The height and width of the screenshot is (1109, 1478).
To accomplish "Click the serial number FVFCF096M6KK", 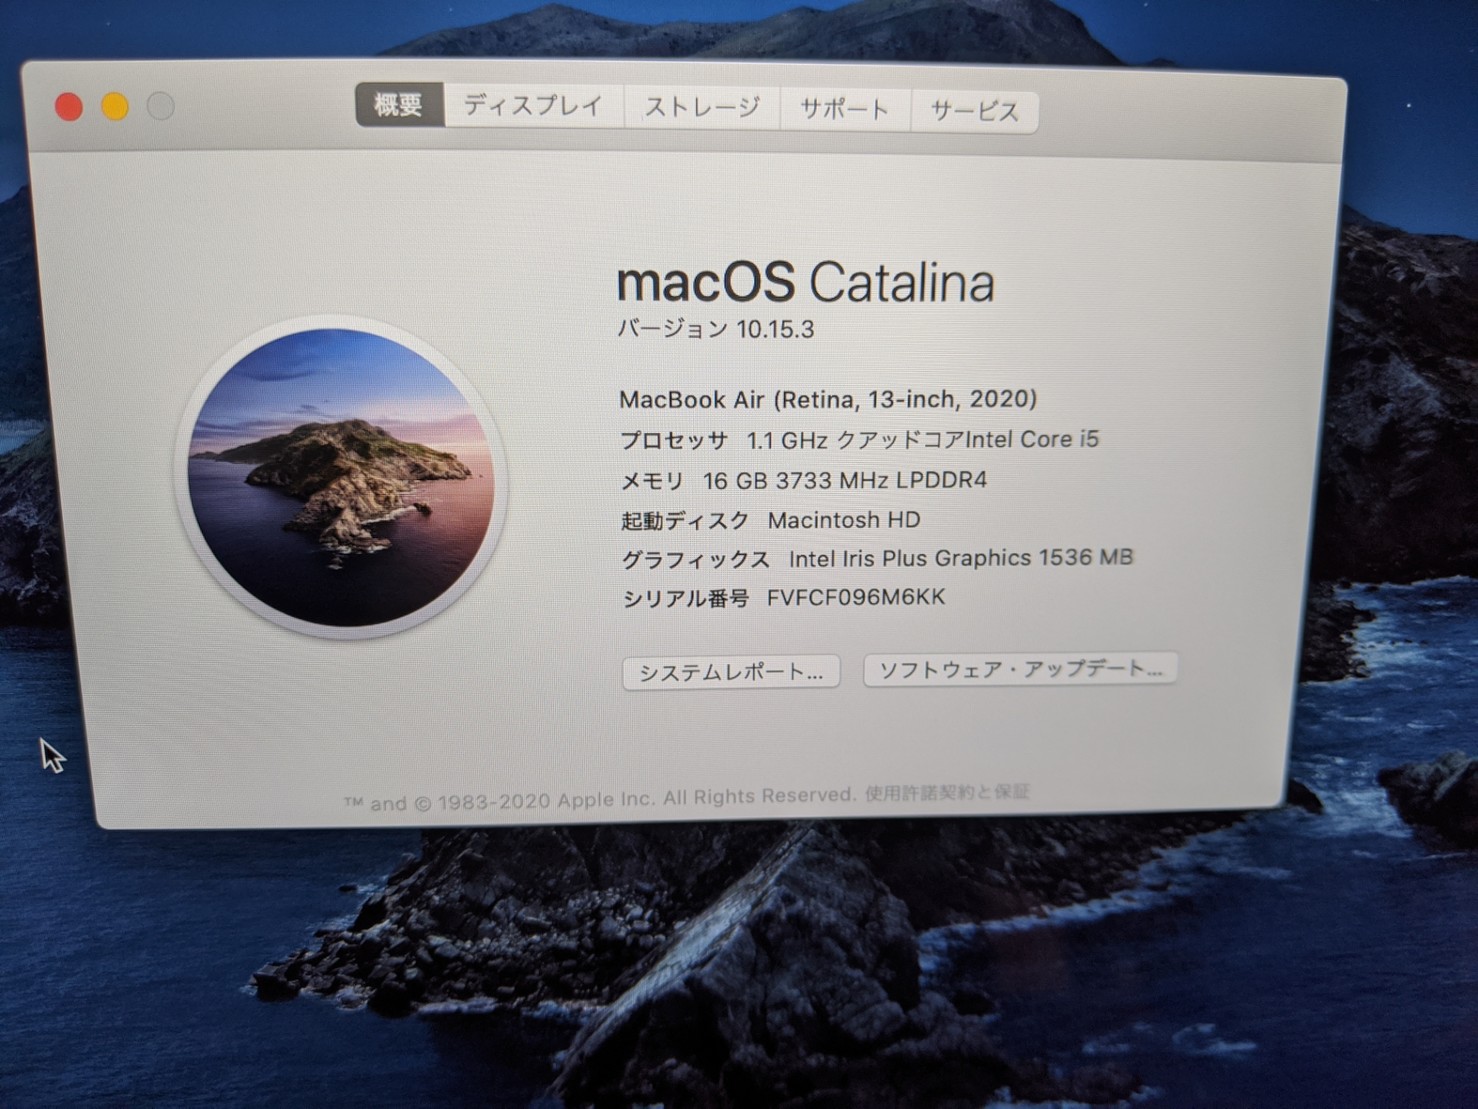I will [856, 598].
